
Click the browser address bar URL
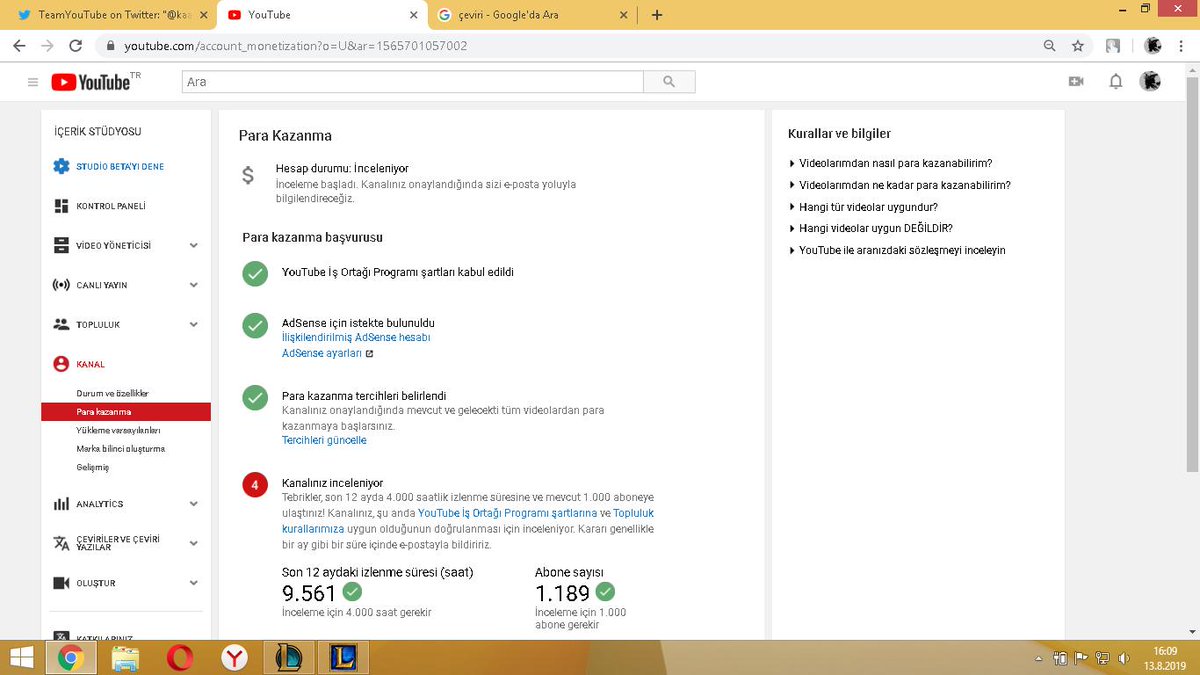pos(295,46)
